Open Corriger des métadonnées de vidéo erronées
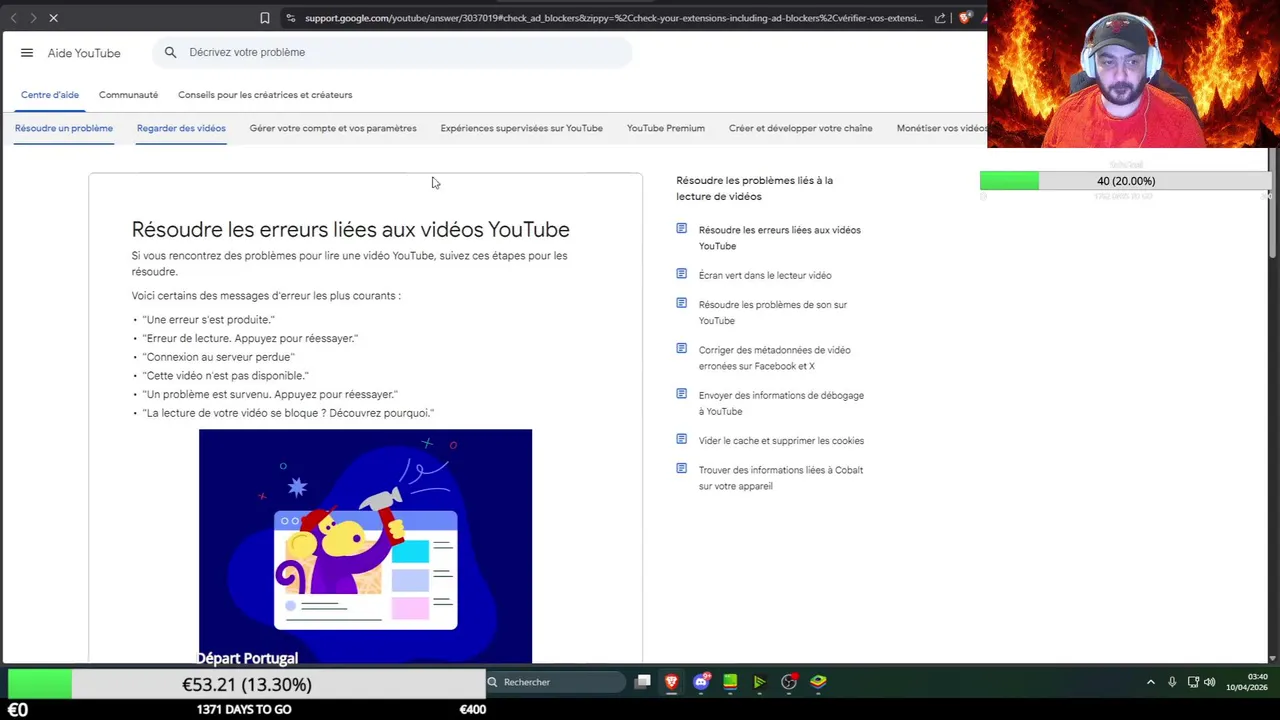The width and height of the screenshot is (1280, 720). click(775, 358)
